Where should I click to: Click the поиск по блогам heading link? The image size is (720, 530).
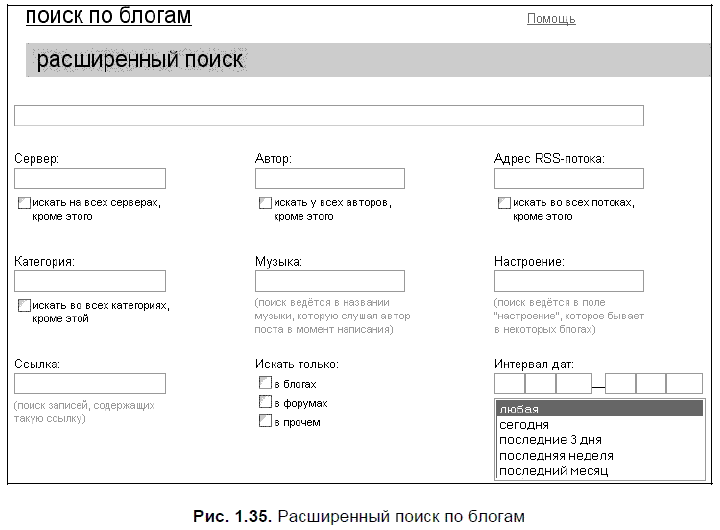pyautogui.click(x=108, y=16)
